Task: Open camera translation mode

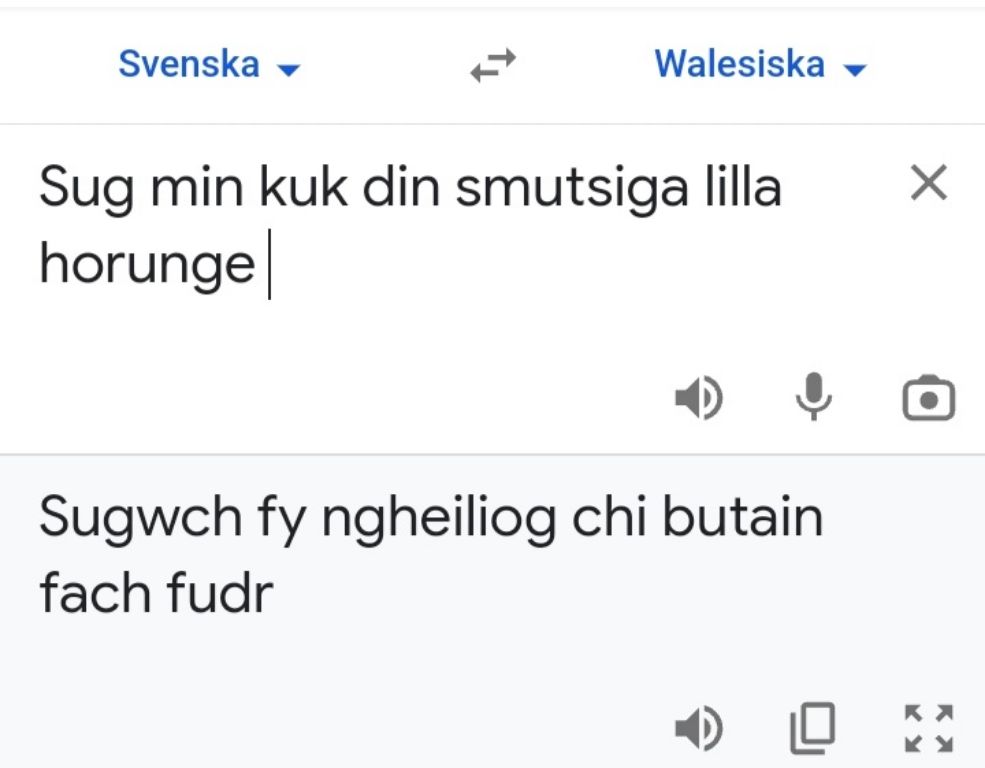Action: point(929,400)
